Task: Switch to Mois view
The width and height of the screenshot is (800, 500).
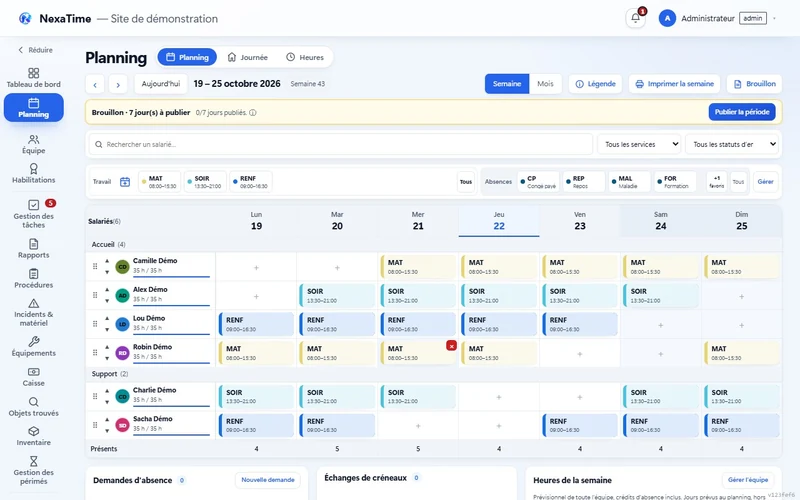Action: pyautogui.click(x=545, y=84)
